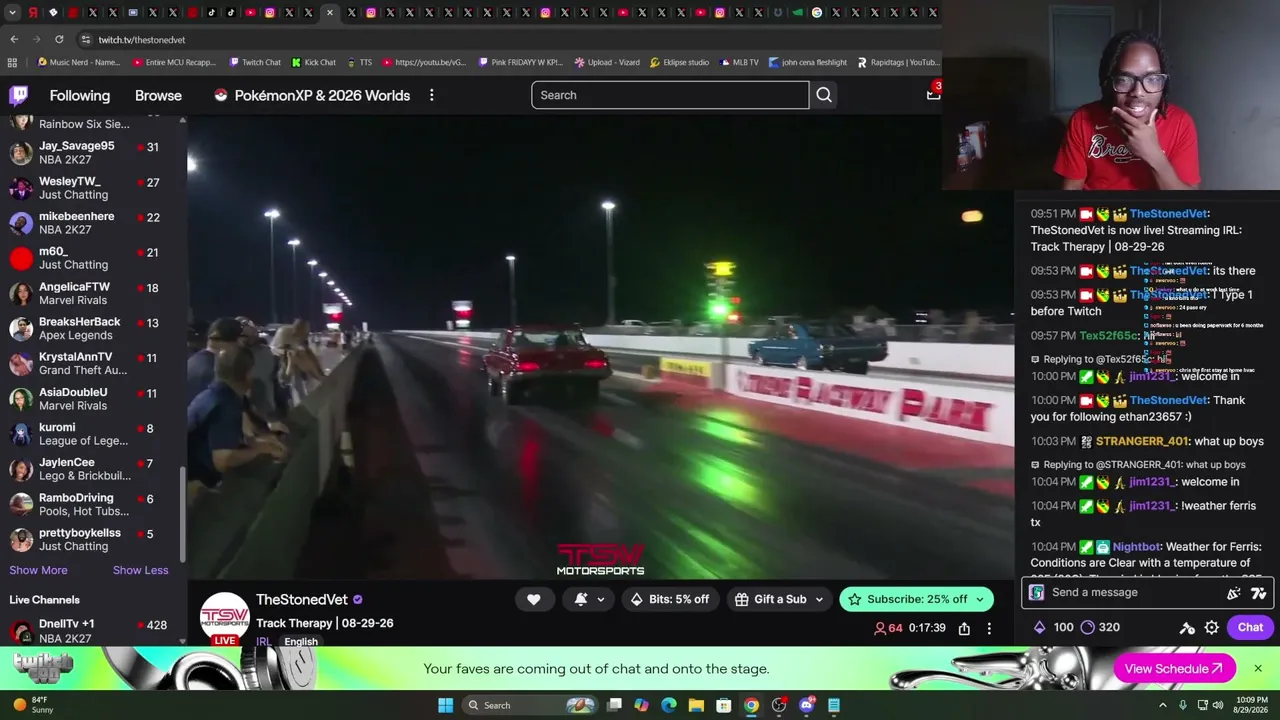Open the Browse tab
Image resolution: width=1280 pixels, height=720 pixels.
(158, 95)
